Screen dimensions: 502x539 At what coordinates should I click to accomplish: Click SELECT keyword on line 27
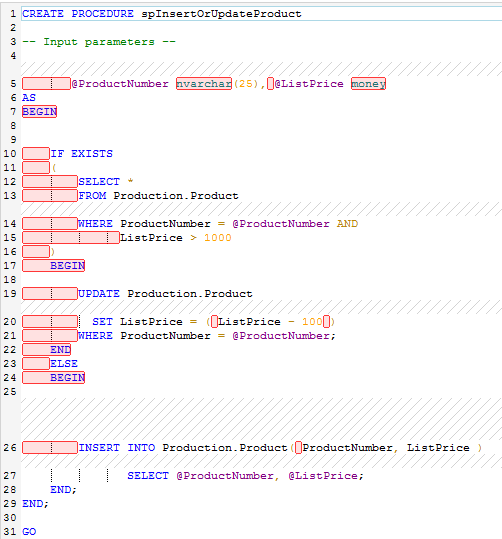(148, 476)
